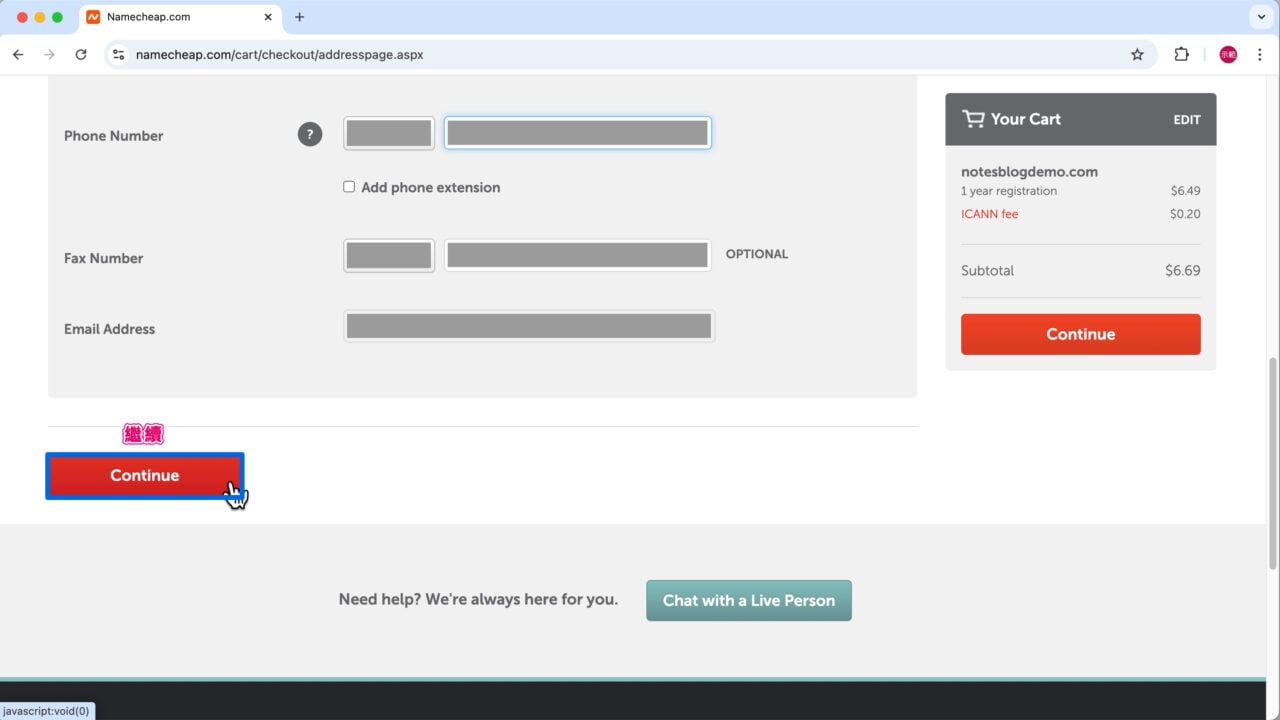
Task: Open the Chrome three-dot menu
Action: point(1259,55)
